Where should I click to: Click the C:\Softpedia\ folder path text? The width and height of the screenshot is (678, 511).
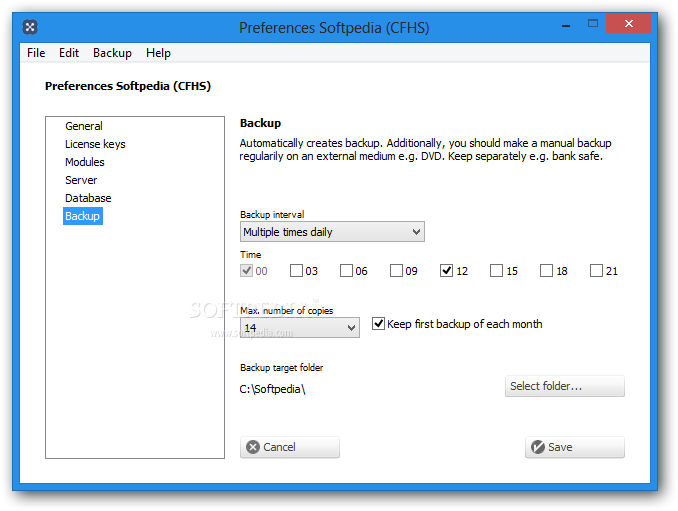pos(272,389)
